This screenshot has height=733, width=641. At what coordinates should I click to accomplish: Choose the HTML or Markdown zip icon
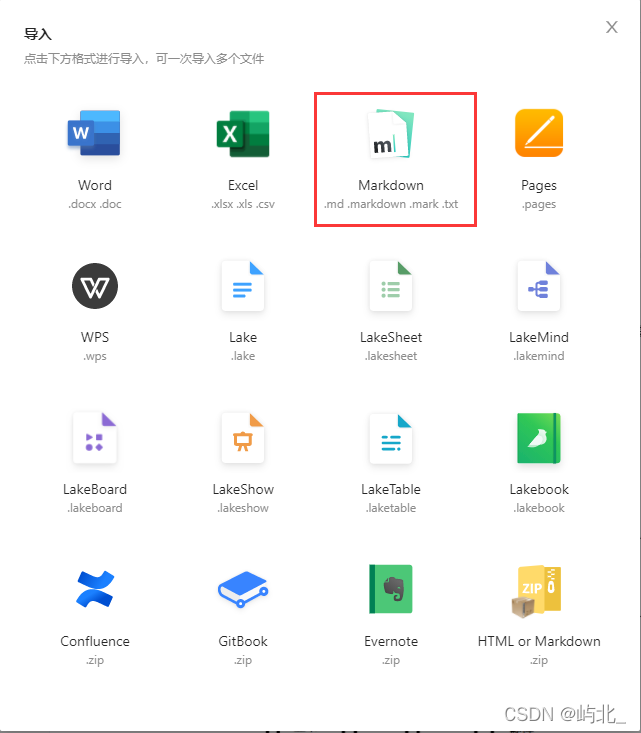click(537, 591)
